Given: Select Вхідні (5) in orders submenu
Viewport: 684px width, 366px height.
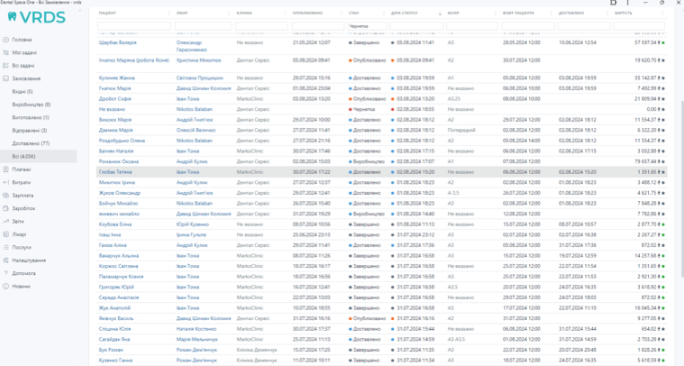Looking at the screenshot, I should pos(22,92).
